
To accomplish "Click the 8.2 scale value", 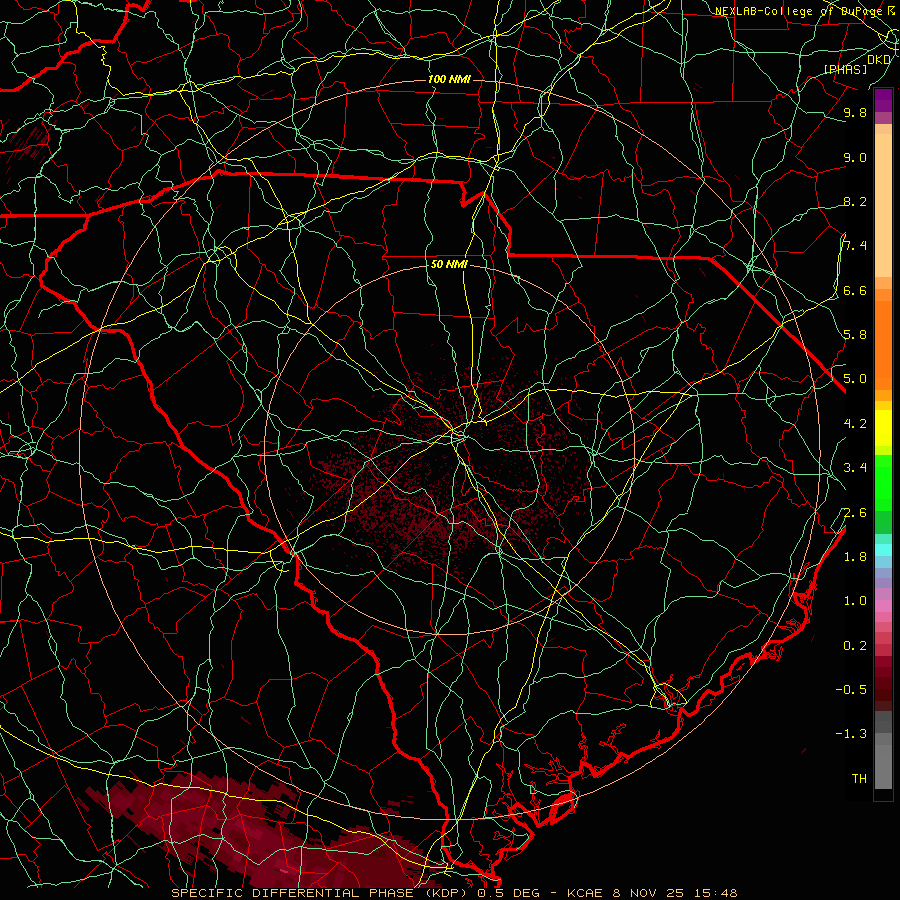I will pos(855,201).
